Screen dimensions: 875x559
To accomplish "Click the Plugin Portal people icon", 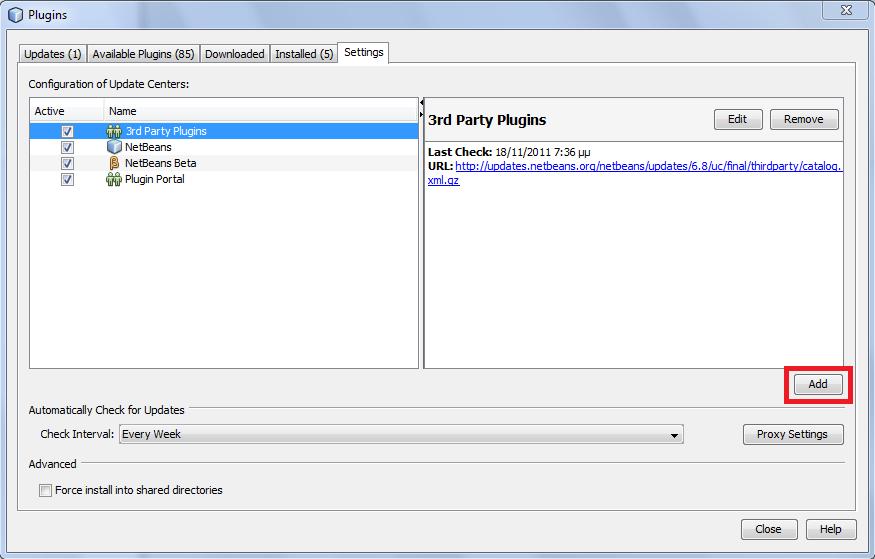I will [x=114, y=179].
